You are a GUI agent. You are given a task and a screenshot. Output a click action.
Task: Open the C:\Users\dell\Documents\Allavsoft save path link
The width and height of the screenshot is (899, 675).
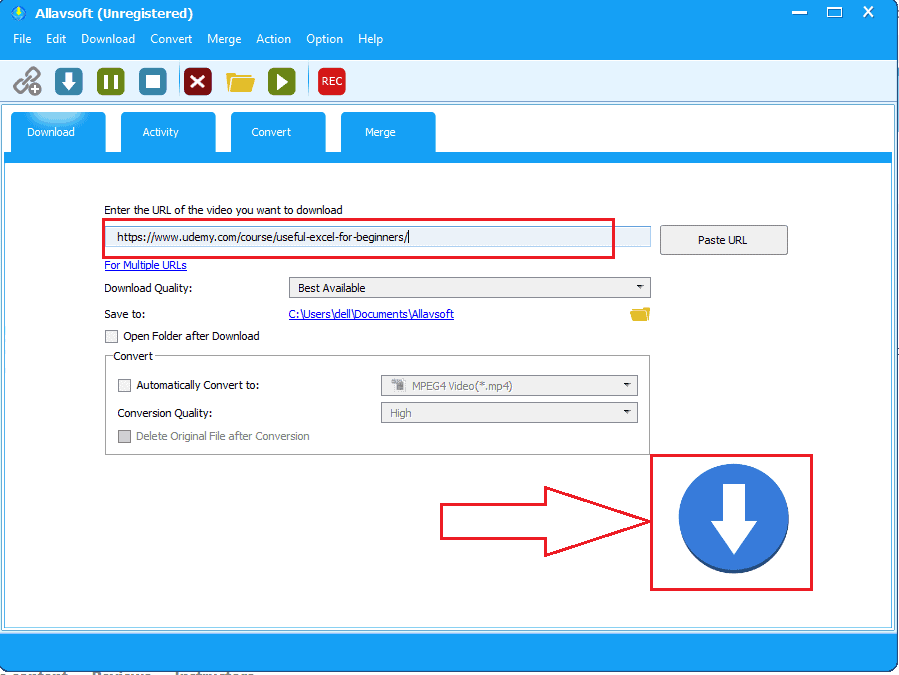pyautogui.click(x=371, y=314)
